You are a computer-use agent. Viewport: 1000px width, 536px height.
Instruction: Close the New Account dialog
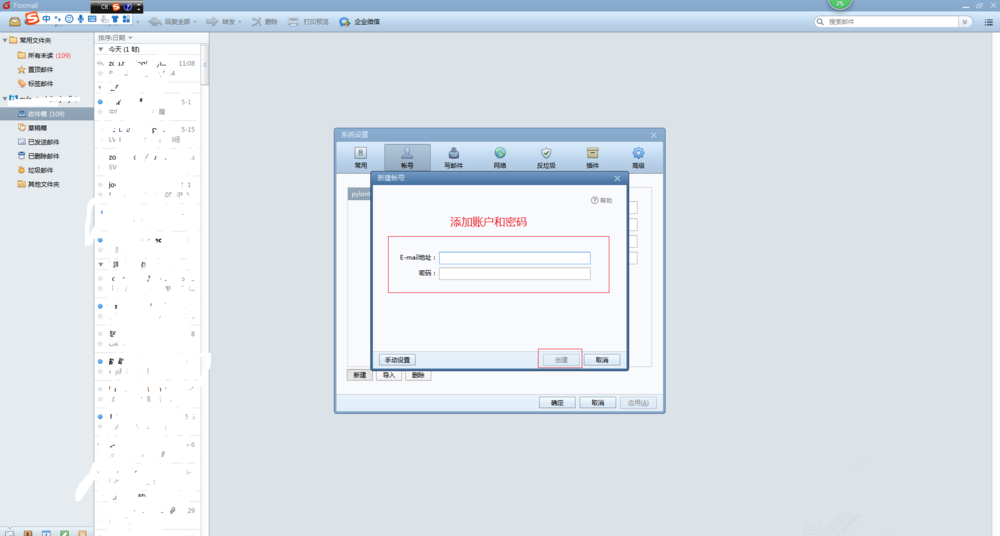tap(617, 179)
